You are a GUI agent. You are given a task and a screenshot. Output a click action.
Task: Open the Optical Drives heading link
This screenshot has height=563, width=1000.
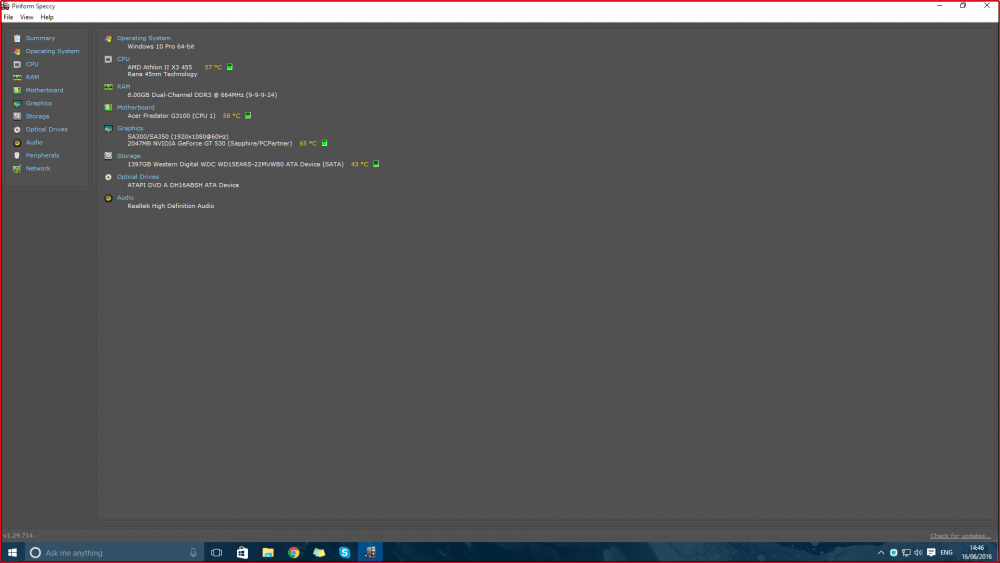(138, 177)
